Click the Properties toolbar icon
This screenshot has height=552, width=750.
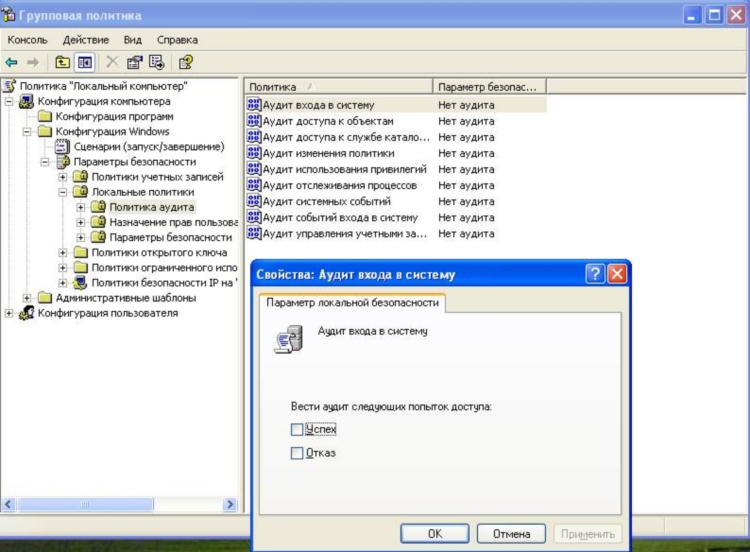[135, 62]
